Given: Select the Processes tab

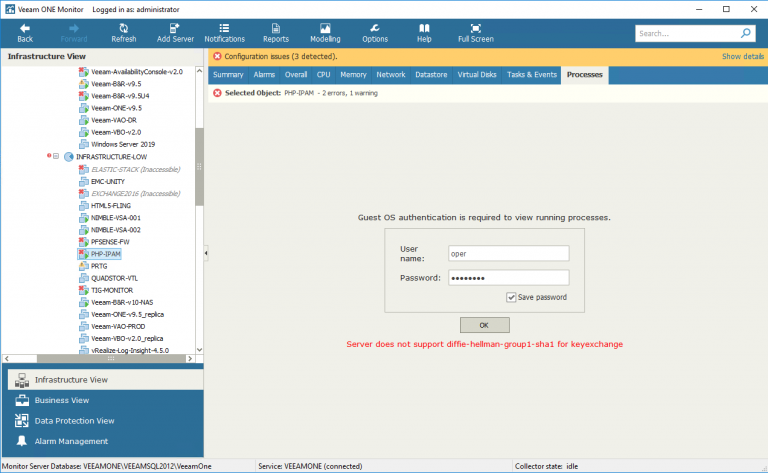Looking at the screenshot, I should point(585,75).
